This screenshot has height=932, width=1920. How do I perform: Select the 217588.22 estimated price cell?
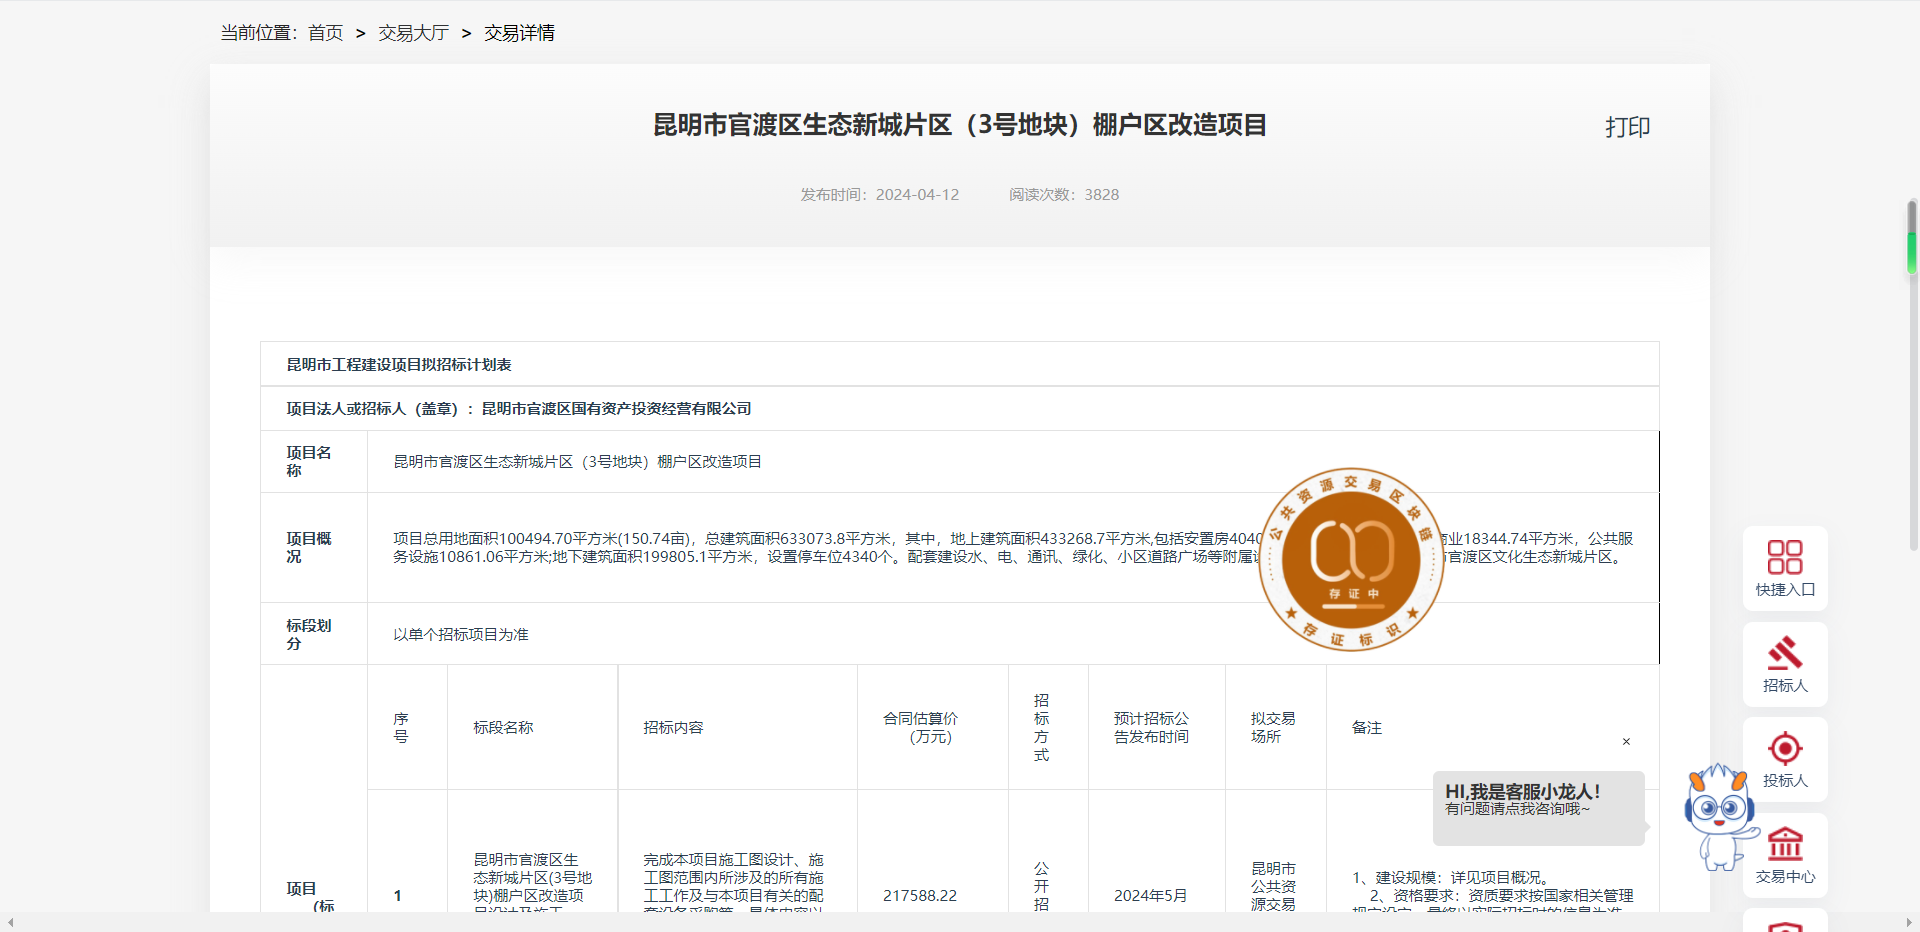(x=920, y=896)
